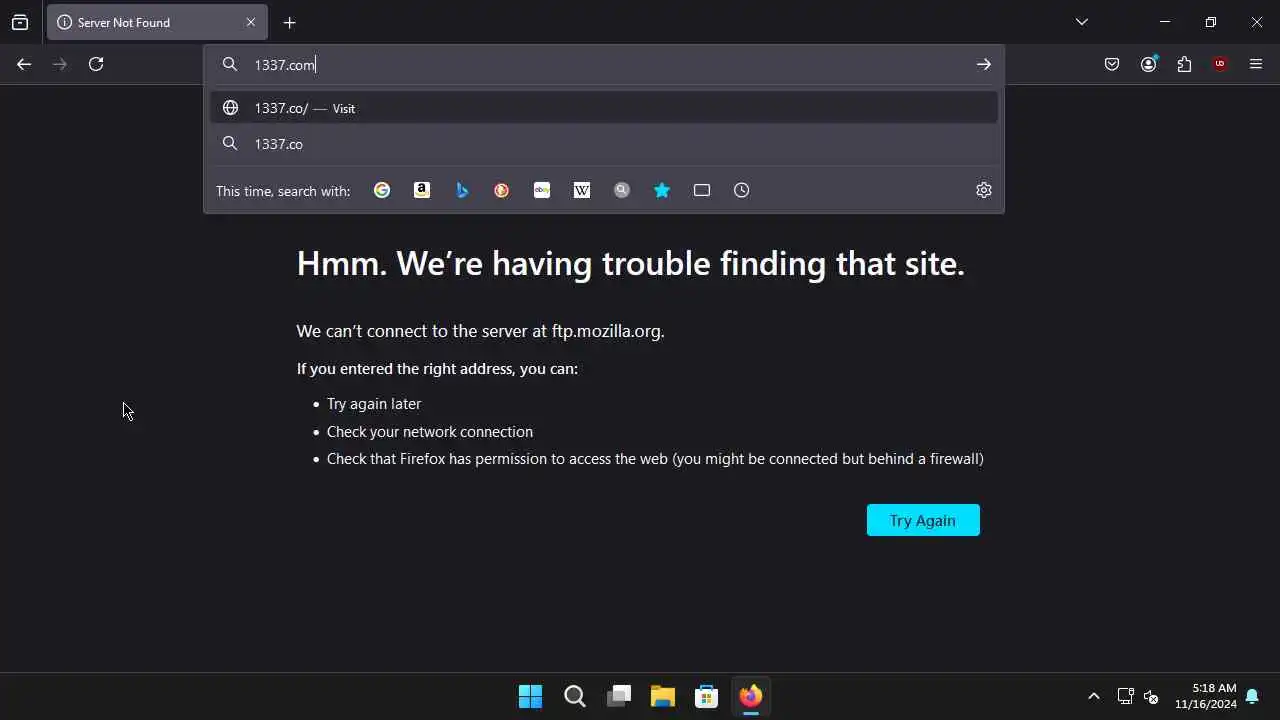Choose the 1337.co/ Visit suggestion
The image size is (1280, 720).
pos(604,108)
